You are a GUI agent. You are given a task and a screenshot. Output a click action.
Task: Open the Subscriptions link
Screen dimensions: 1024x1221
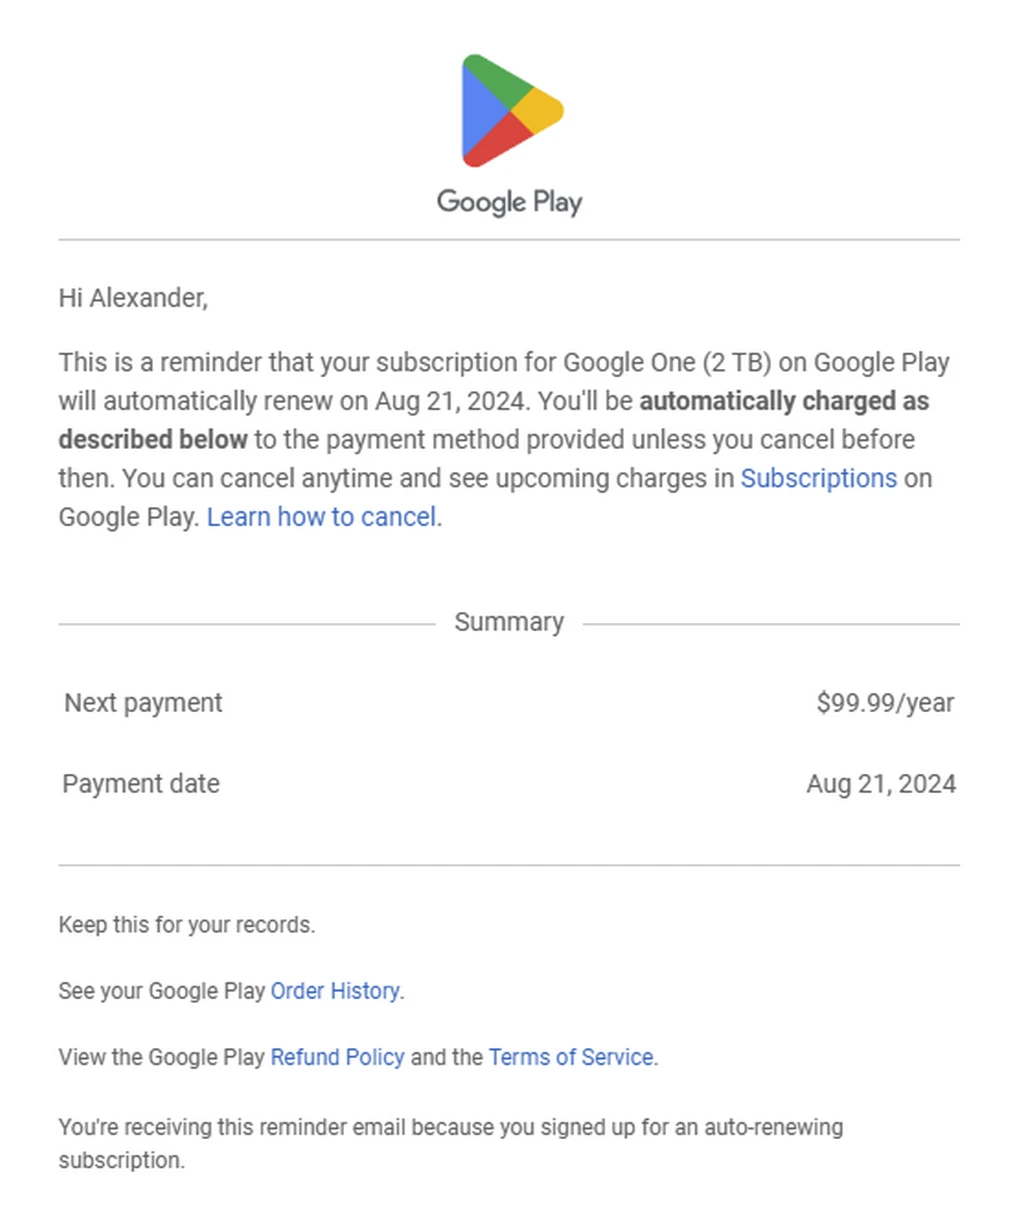818,478
